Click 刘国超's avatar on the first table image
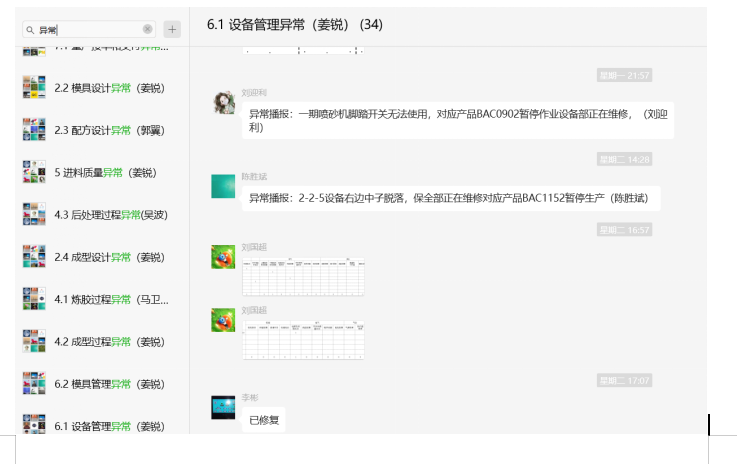 [x=224, y=257]
